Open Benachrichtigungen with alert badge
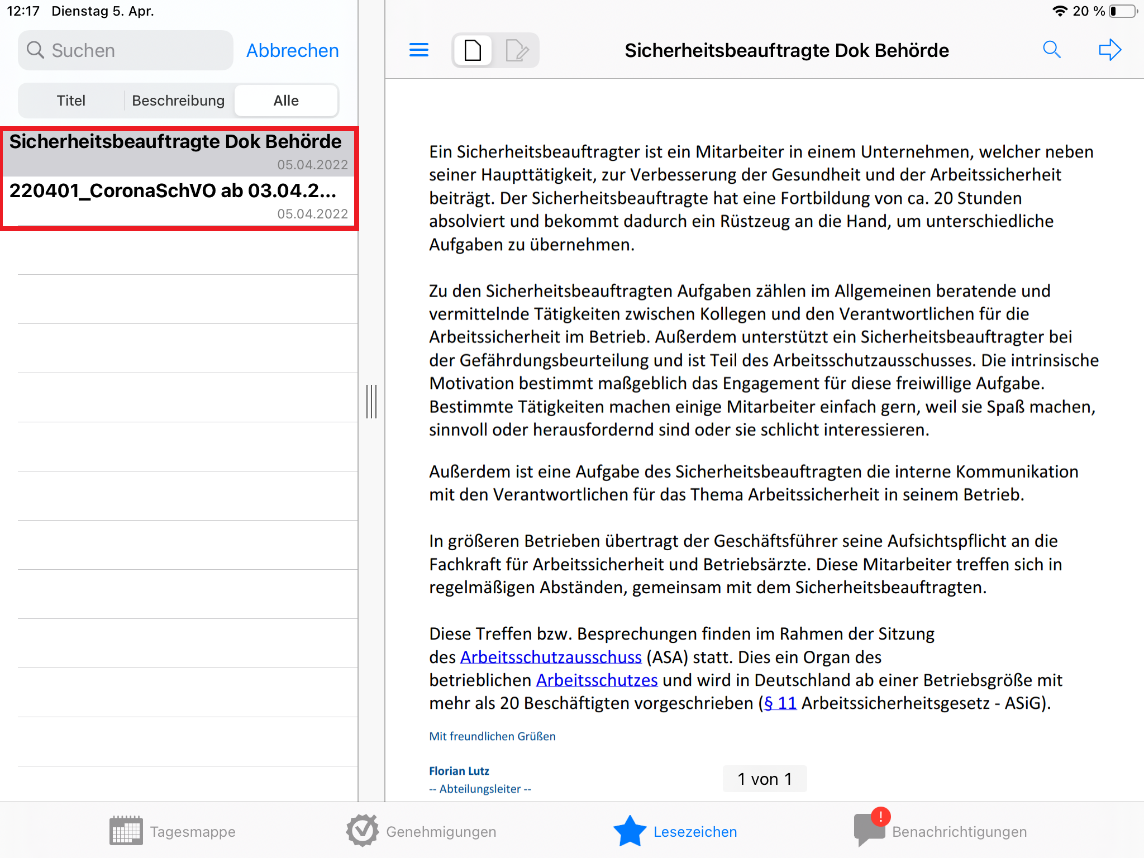The width and height of the screenshot is (1144, 858). click(940, 831)
